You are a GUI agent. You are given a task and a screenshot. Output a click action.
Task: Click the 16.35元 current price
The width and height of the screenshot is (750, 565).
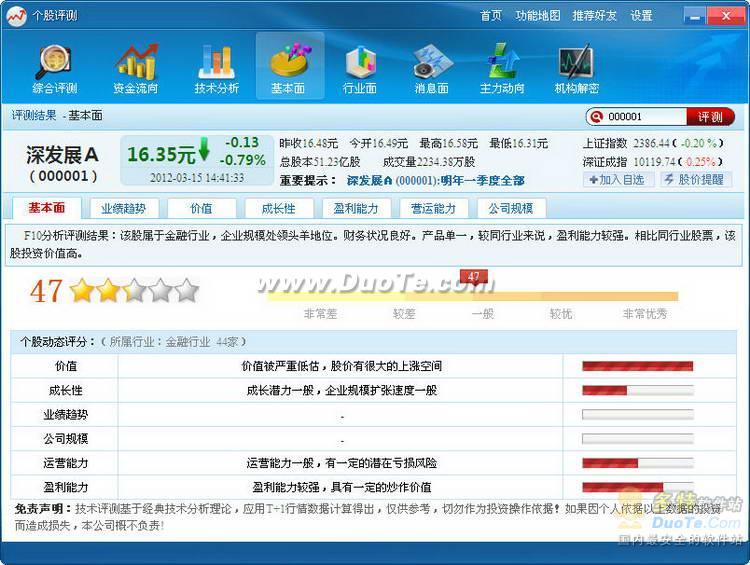(x=161, y=154)
